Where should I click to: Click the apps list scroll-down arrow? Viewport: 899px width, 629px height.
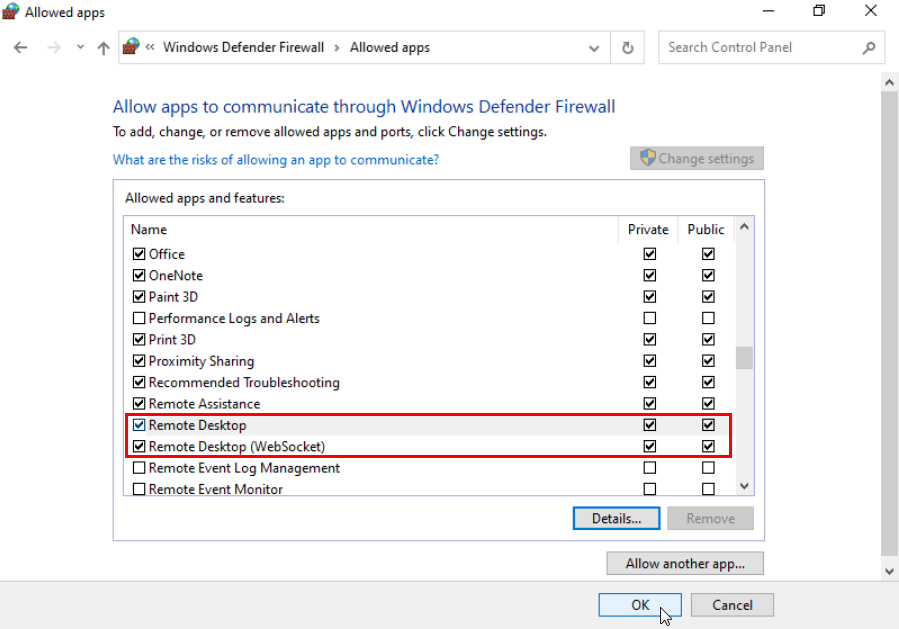(x=744, y=486)
